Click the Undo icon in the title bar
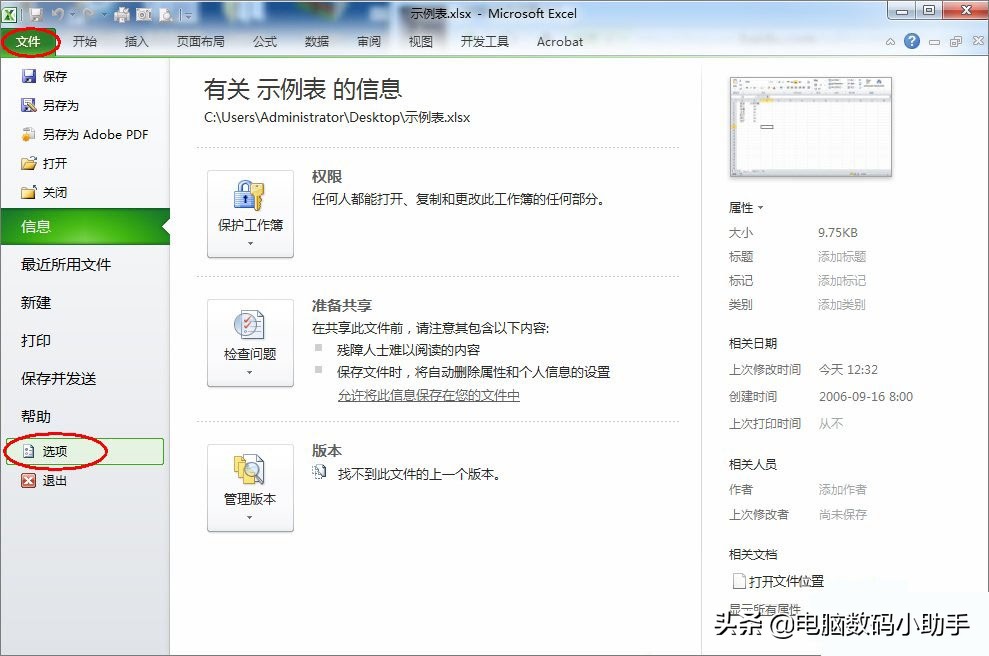Viewport: 989px width, 656px height. coord(58,13)
